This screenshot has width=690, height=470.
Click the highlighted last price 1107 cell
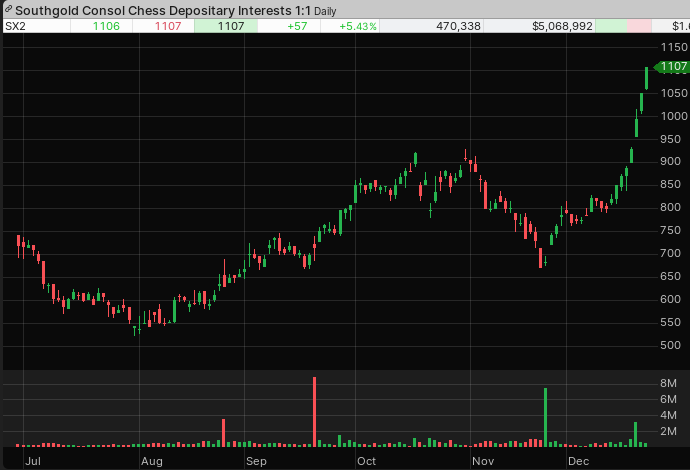click(x=226, y=26)
